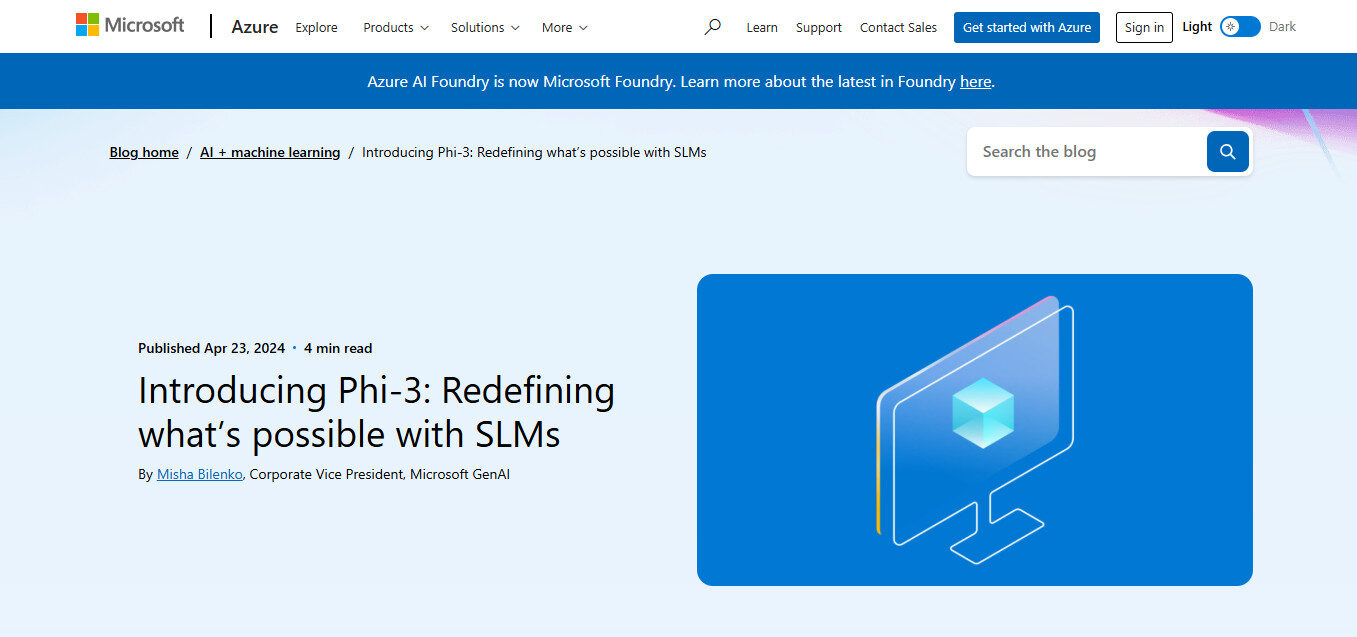Screen dimensions: 1357x637
Task: Select the Light theme label
Action: tap(1197, 27)
